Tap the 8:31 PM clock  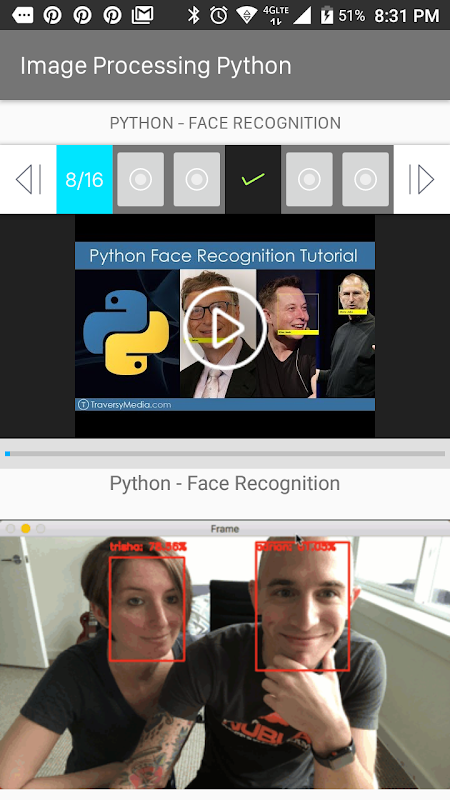coord(407,16)
